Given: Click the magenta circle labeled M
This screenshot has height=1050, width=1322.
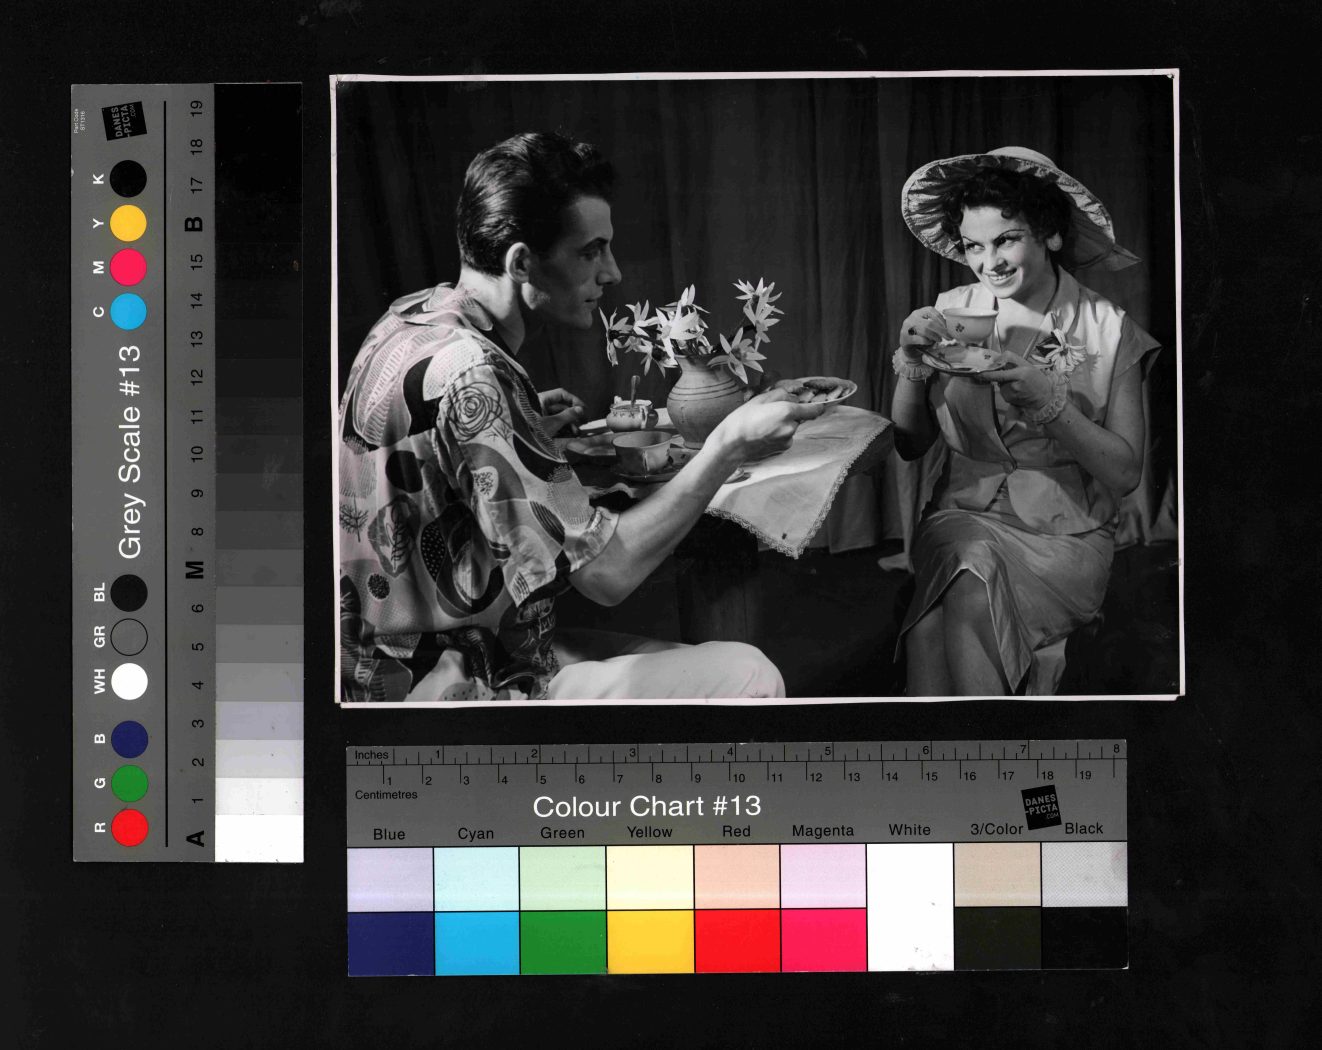Looking at the screenshot, I should [128, 267].
